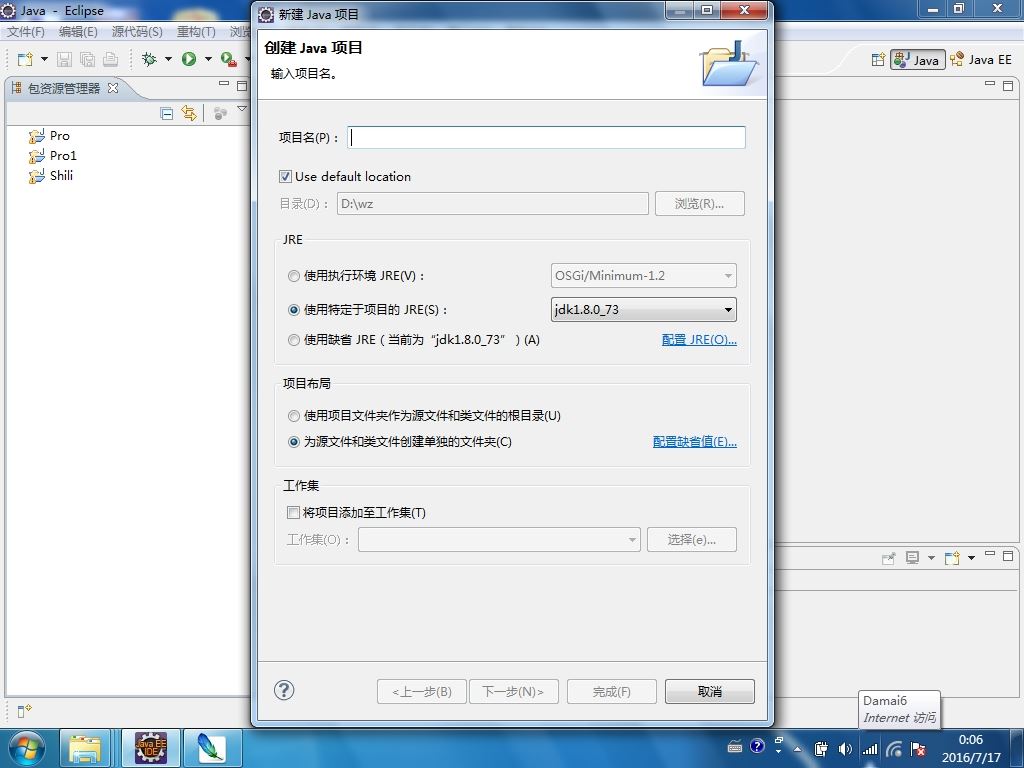The height and width of the screenshot is (768, 1024).
Task: Select create separate folders radio (C)
Action: coord(294,442)
